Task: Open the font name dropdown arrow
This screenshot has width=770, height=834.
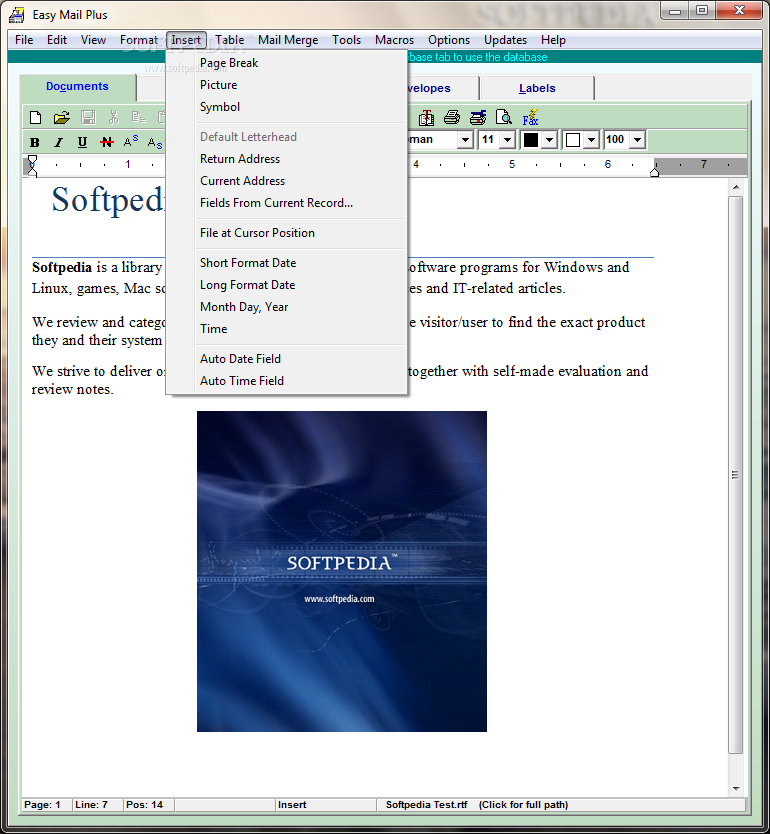Action: pos(465,140)
